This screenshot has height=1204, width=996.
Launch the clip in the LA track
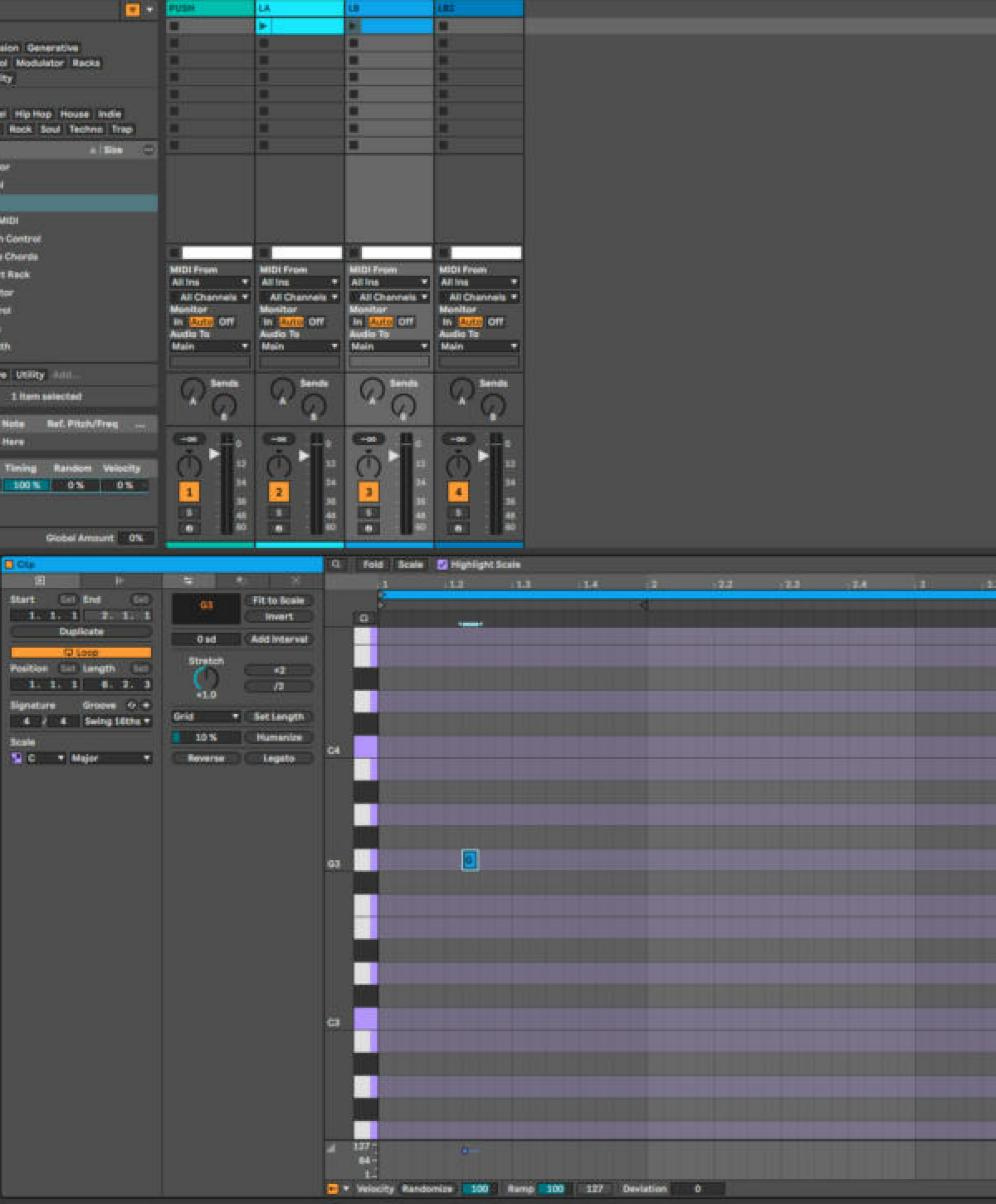[x=264, y=26]
